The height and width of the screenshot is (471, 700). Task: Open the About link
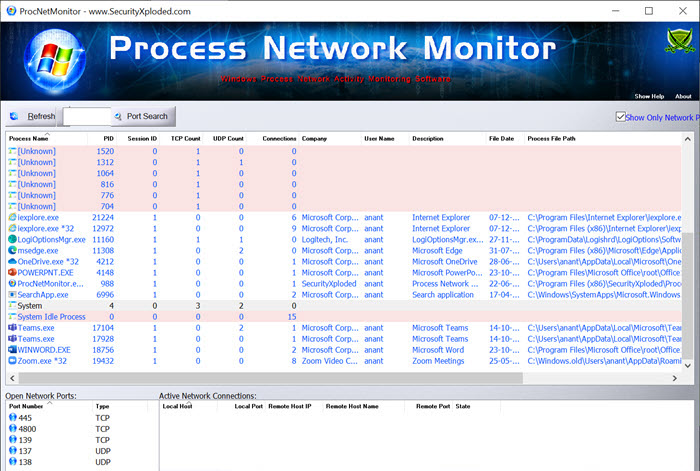pos(683,96)
